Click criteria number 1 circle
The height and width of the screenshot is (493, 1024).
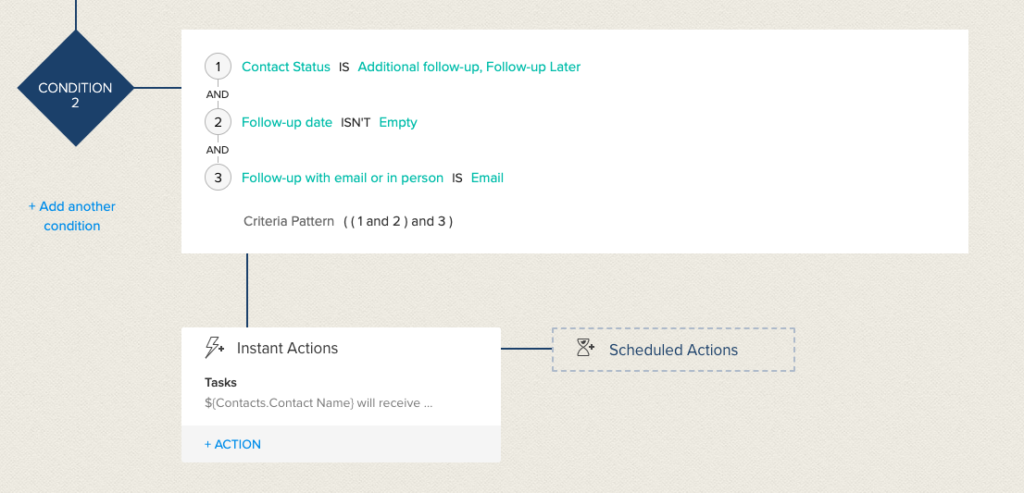[x=217, y=67]
